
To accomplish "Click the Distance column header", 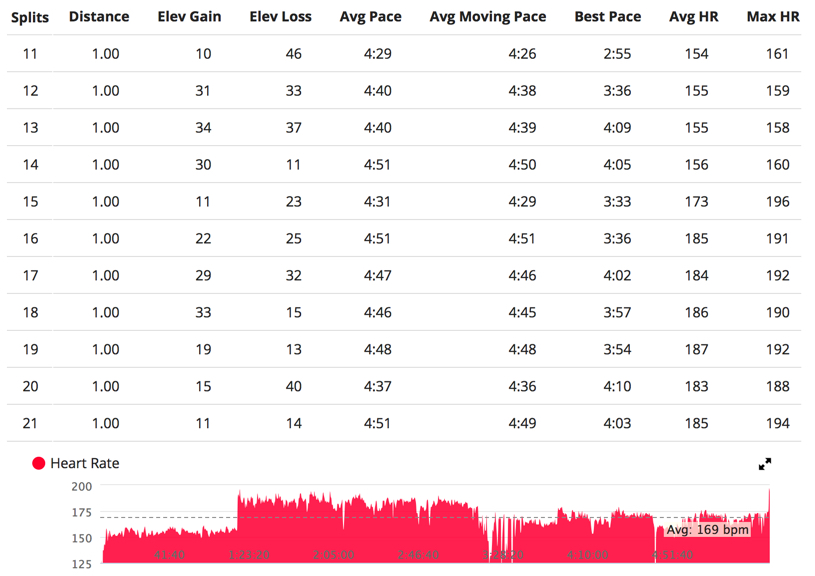I will pos(99,17).
